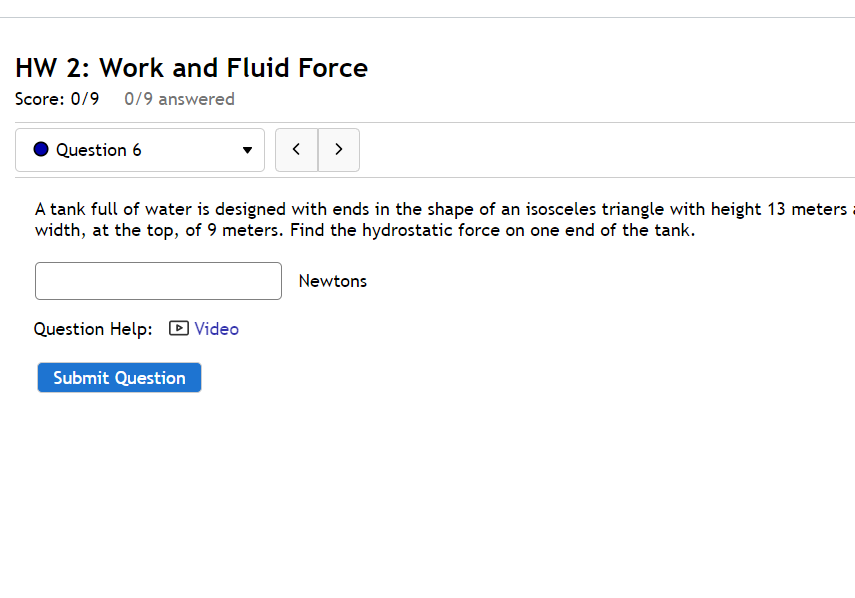The width and height of the screenshot is (855, 598).
Task: Click the next-question navigation arrow
Action: (338, 149)
